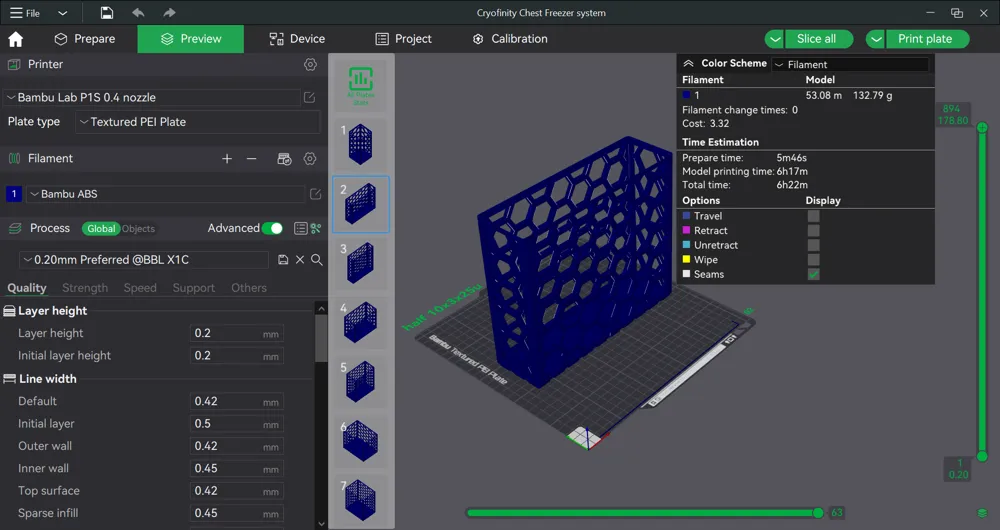Open printer preset dropdown Bambu Lab P1S
1000x530 pixels.
click(152, 98)
